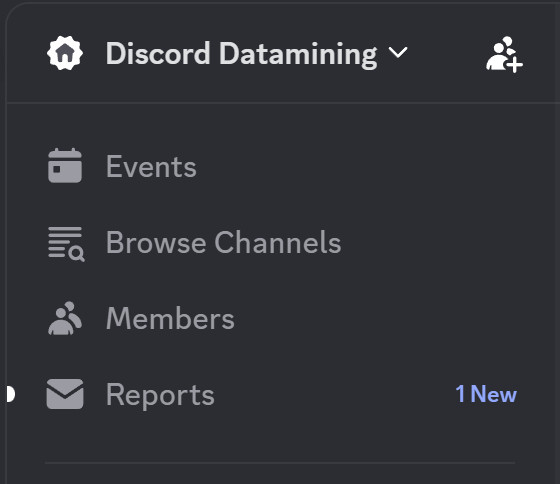560x484 pixels.
Task: Click the community server home badge icon
Action: tap(65, 53)
